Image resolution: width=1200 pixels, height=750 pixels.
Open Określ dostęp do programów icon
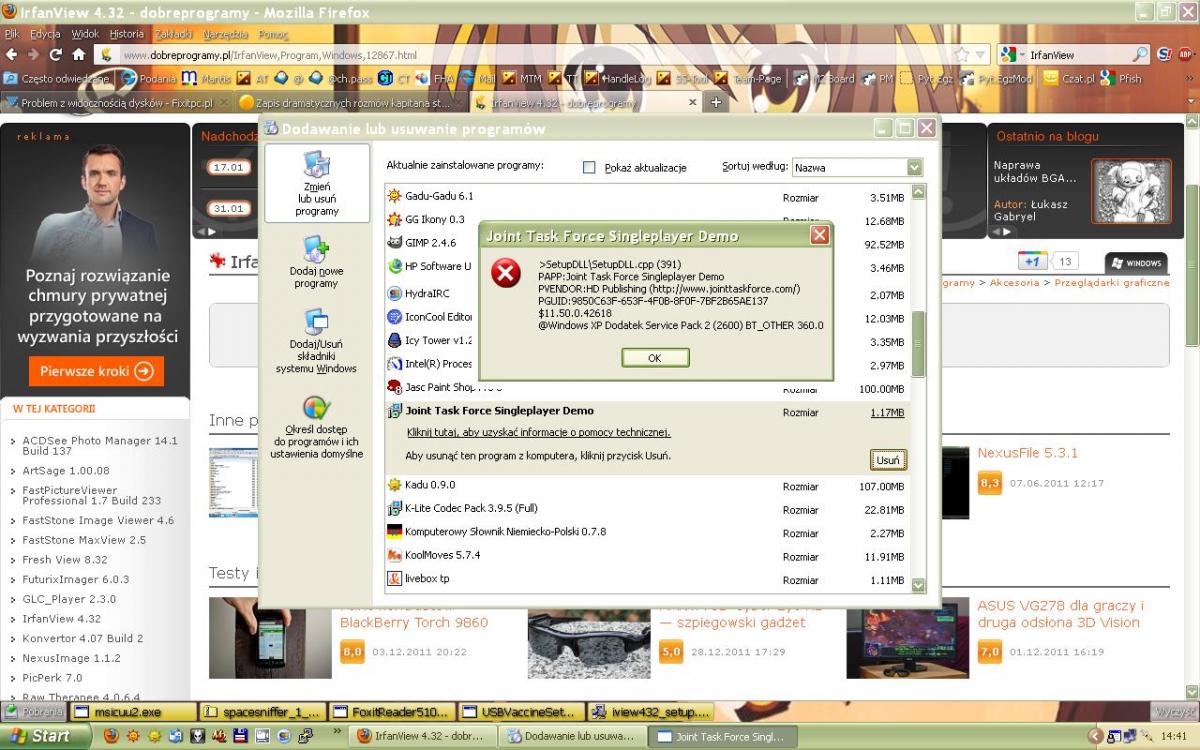coord(316,428)
